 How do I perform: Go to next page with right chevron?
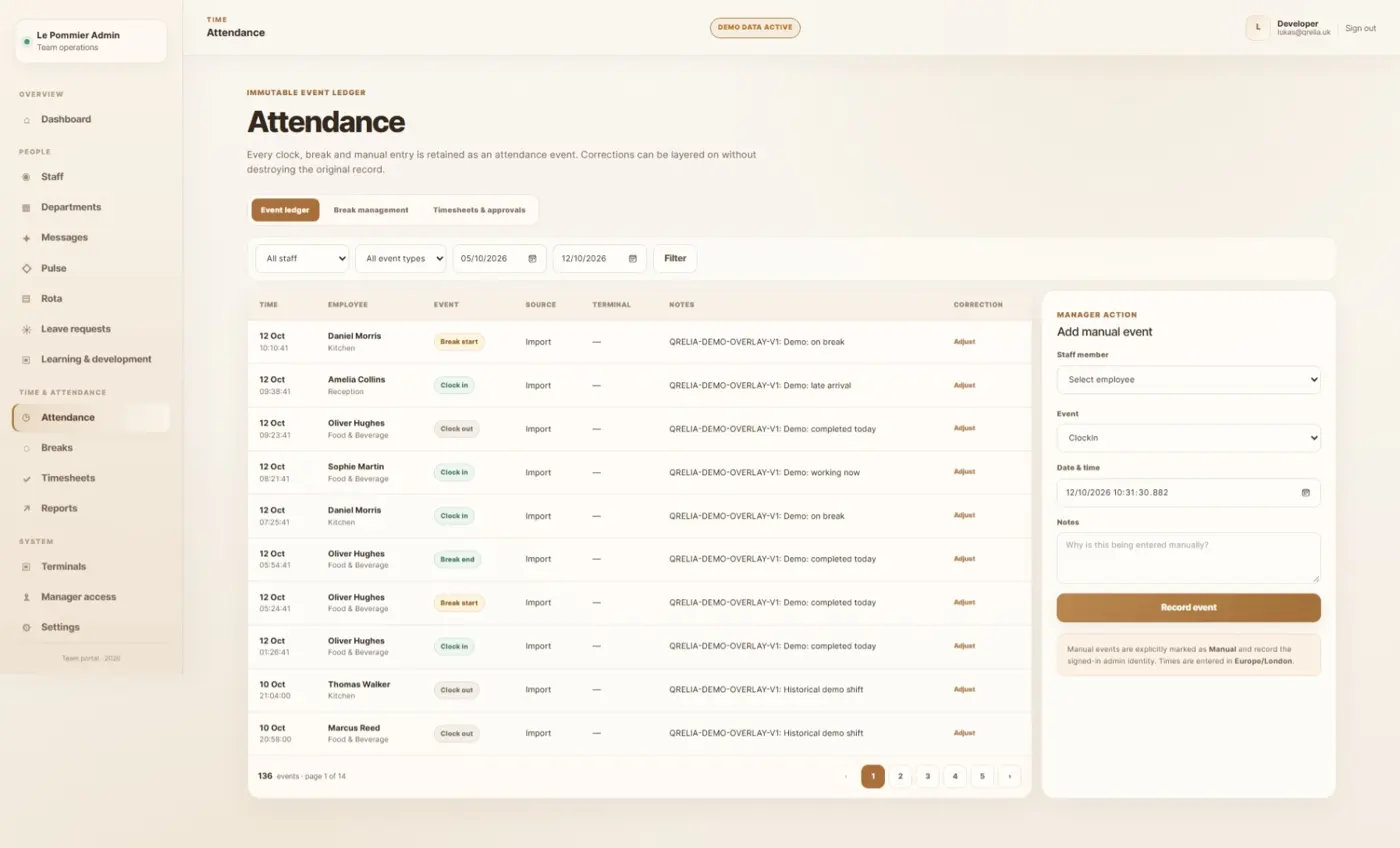pos(1009,776)
